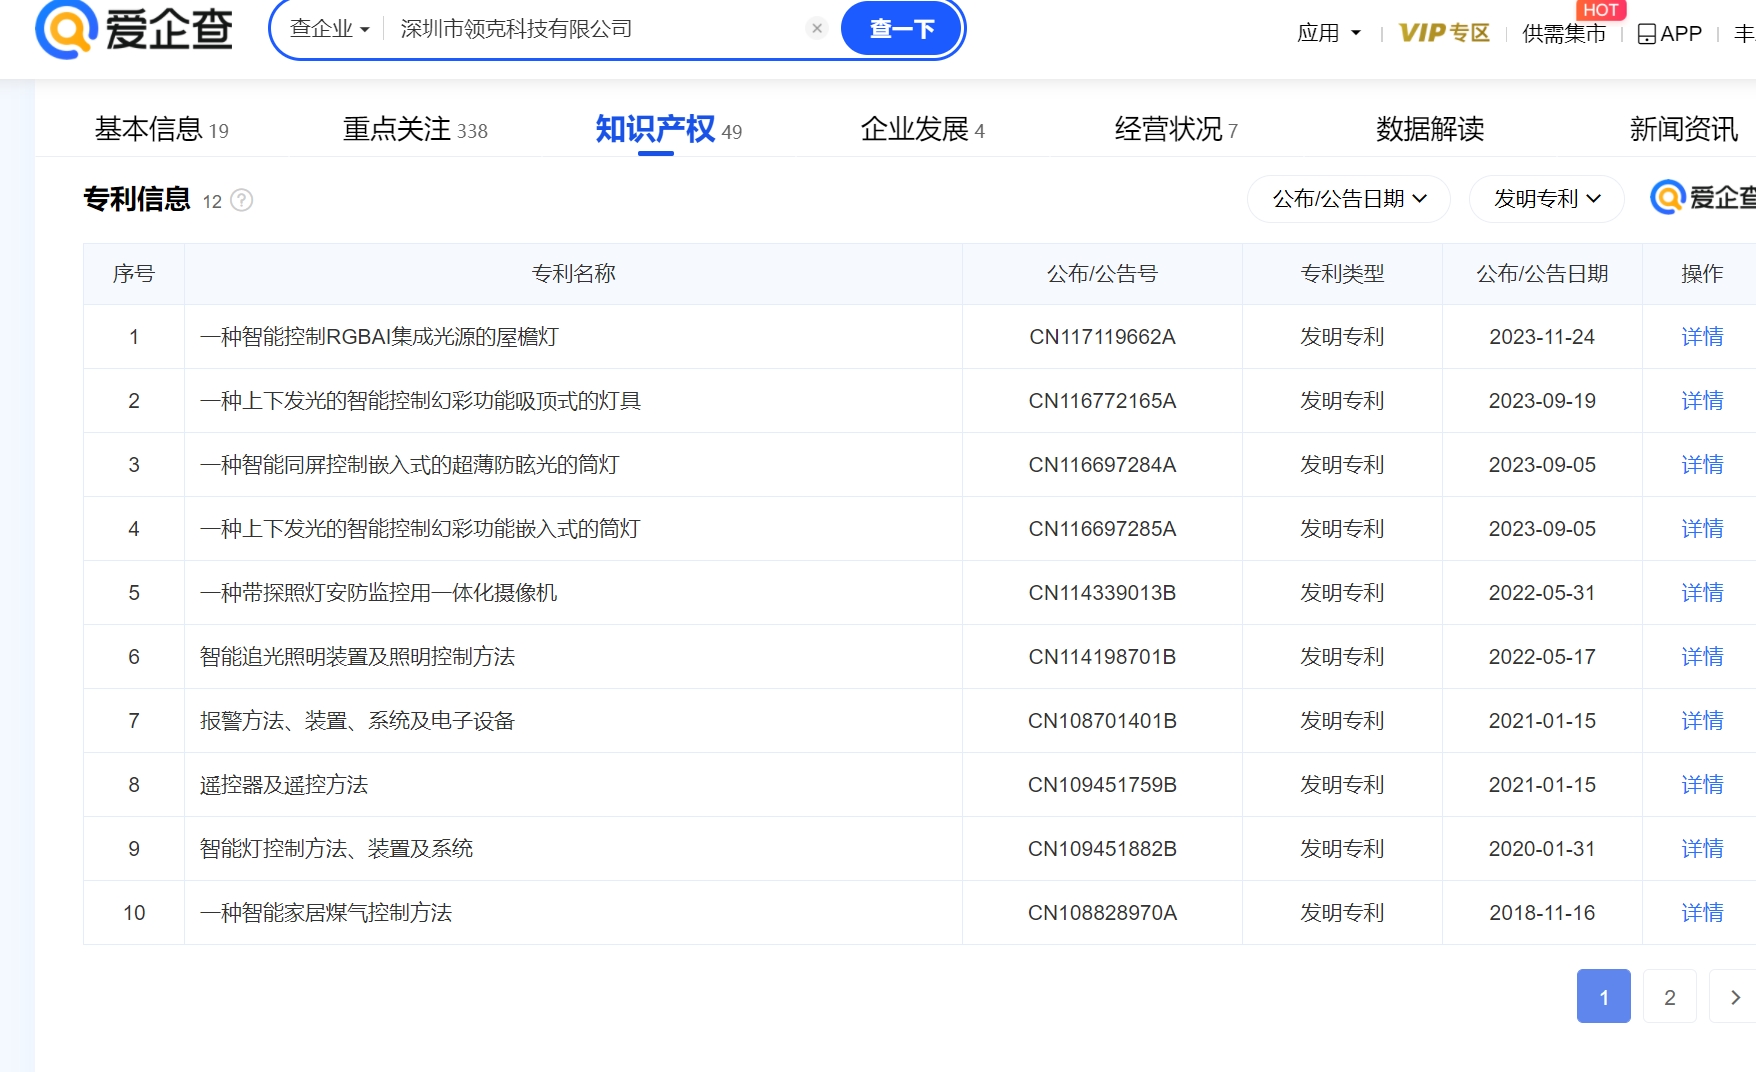The height and width of the screenshot is (1072, 1756).
Task: Click the Aiqicha logo icon
Action: pos(66,29)
